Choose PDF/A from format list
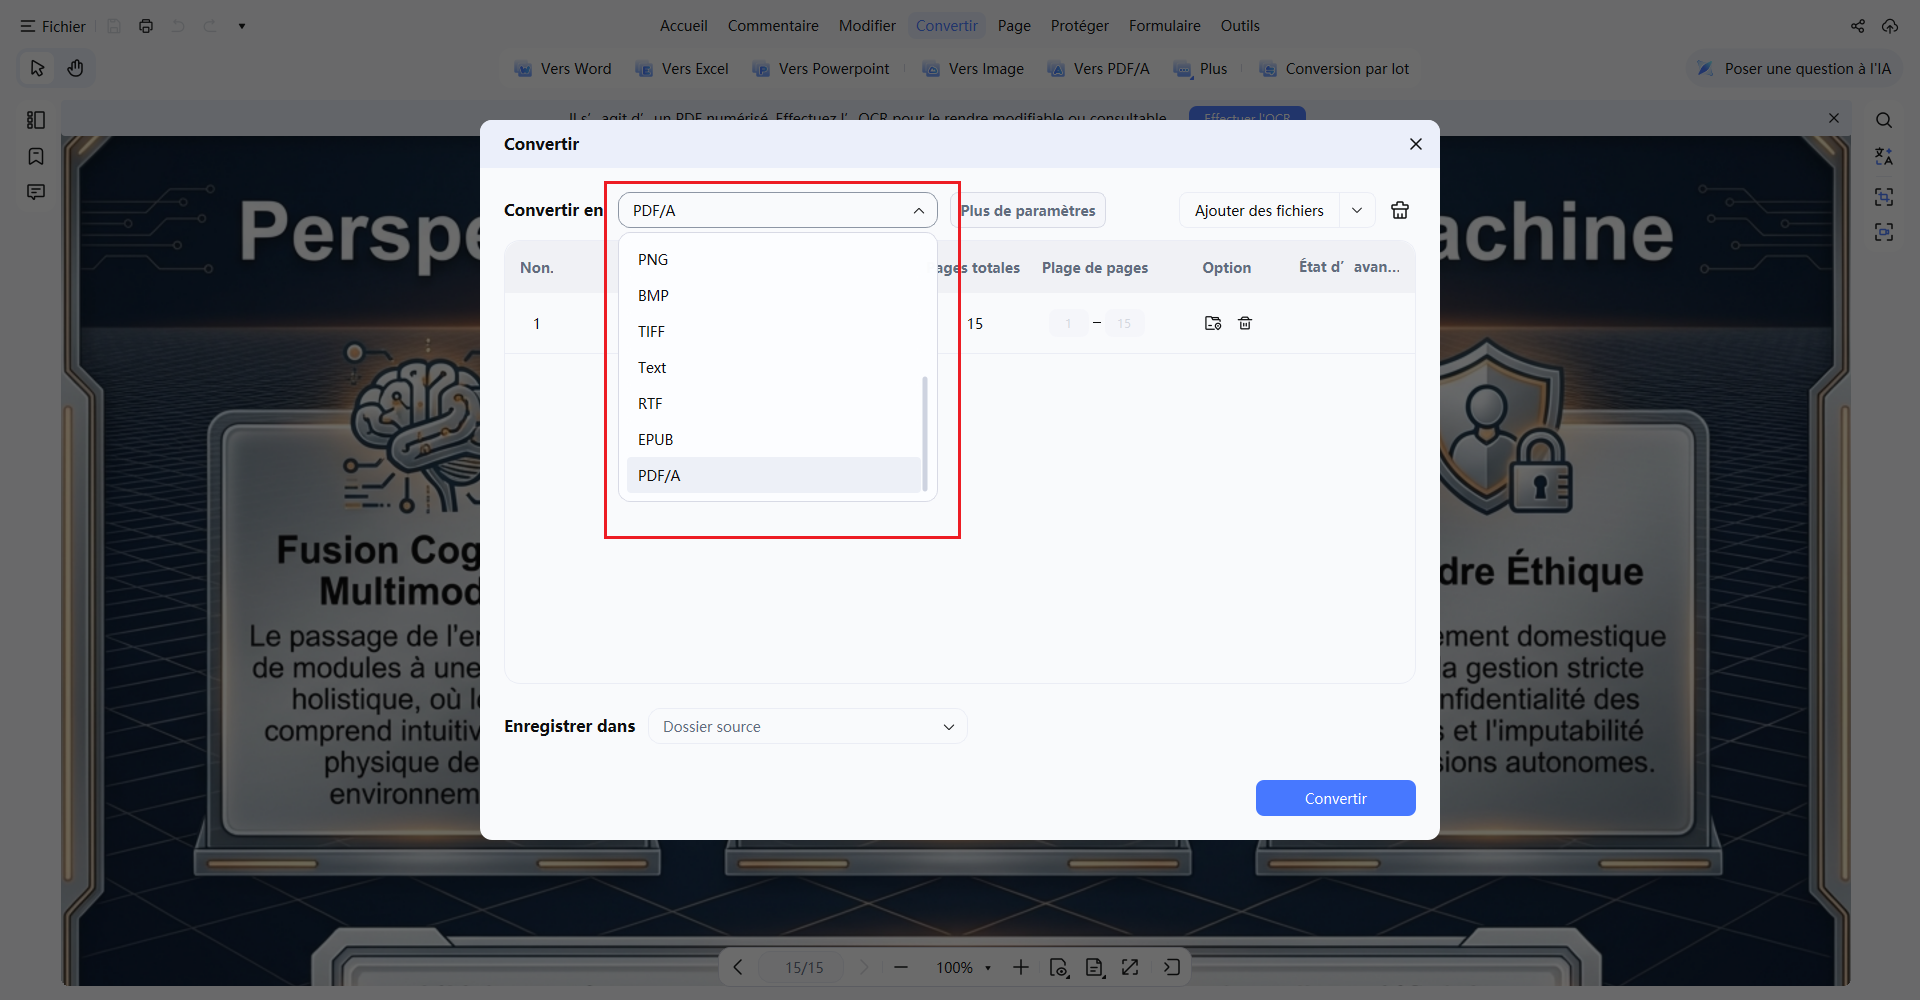1920x1000 pixels. (774, 475)
